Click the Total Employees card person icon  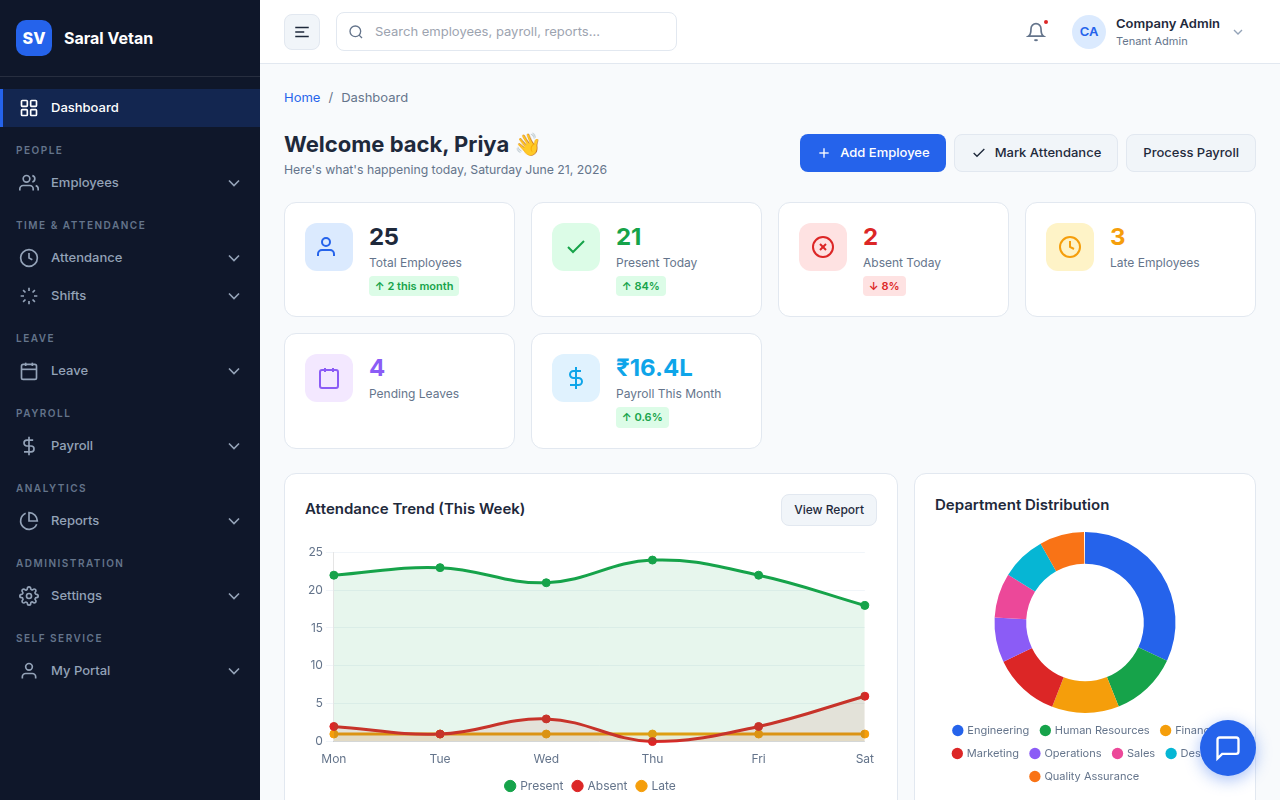[329, 247]
